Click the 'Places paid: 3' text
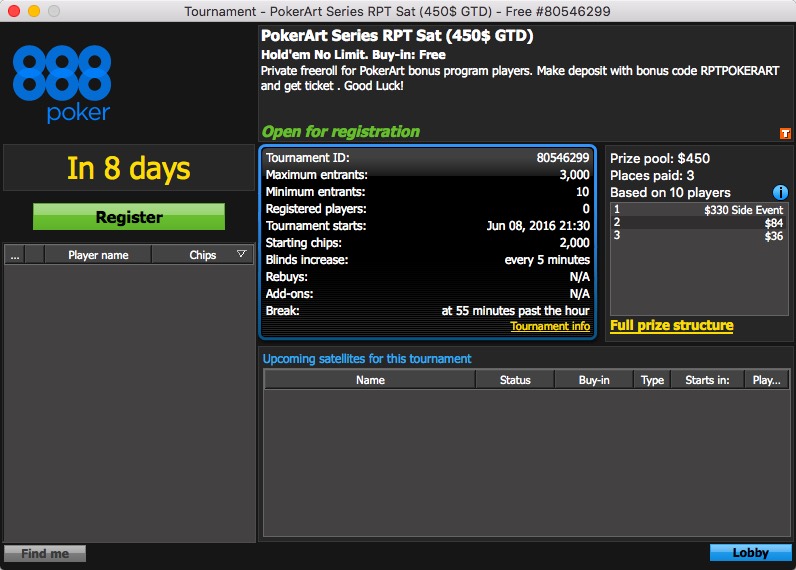This screenshot has height=570, width=796. [x=652, y=176]
